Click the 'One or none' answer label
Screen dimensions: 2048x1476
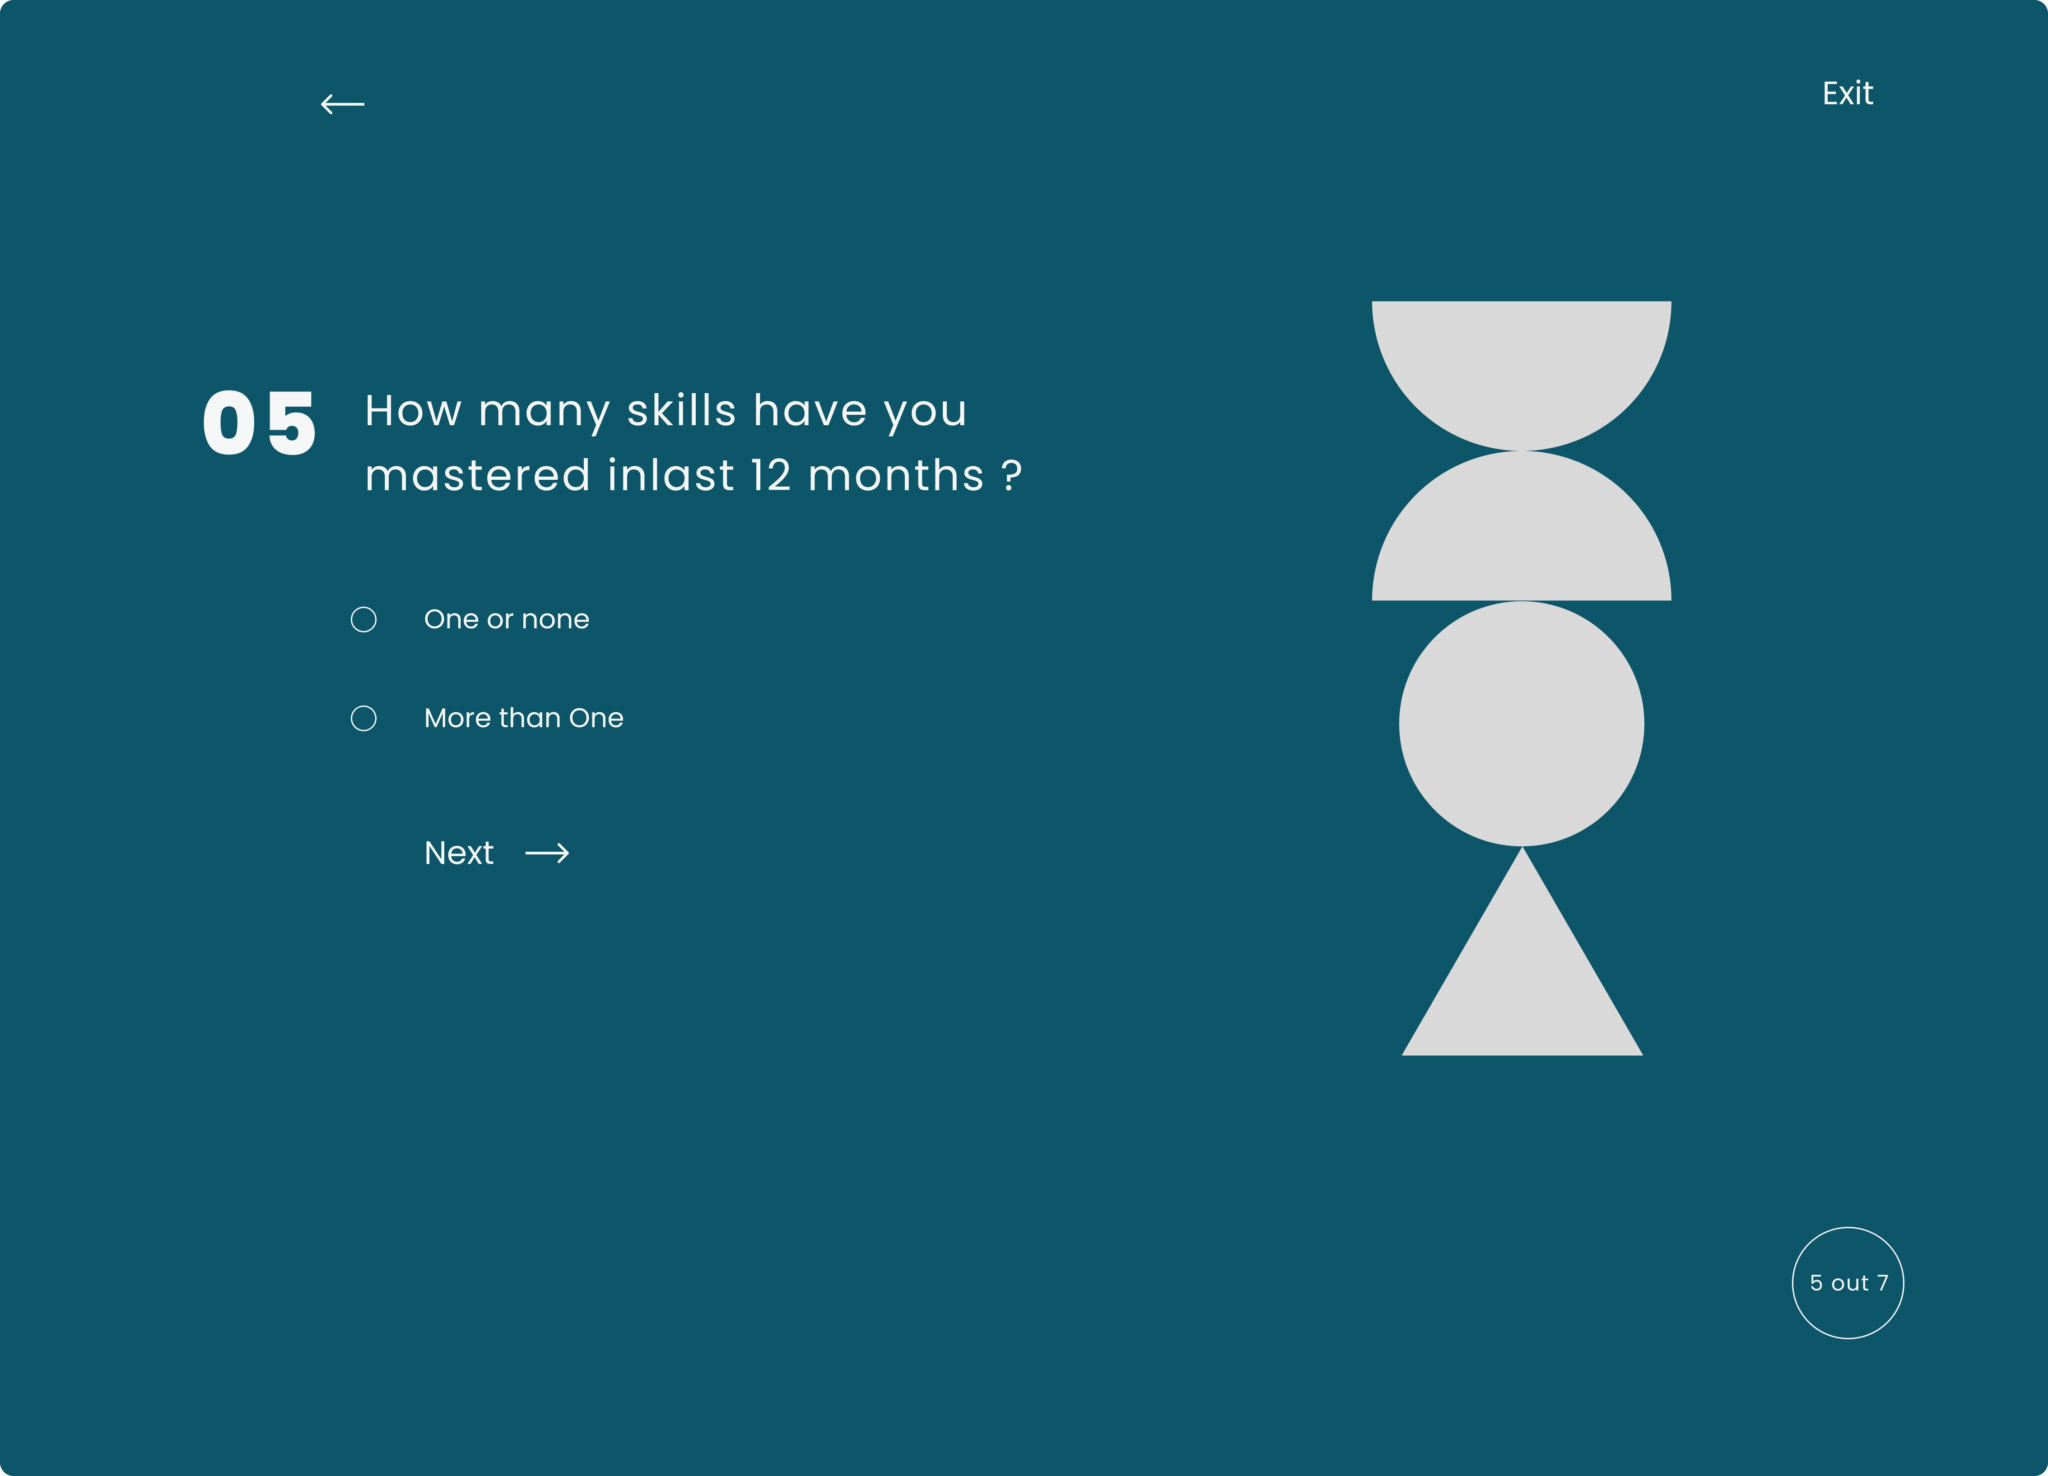(506, 620)
